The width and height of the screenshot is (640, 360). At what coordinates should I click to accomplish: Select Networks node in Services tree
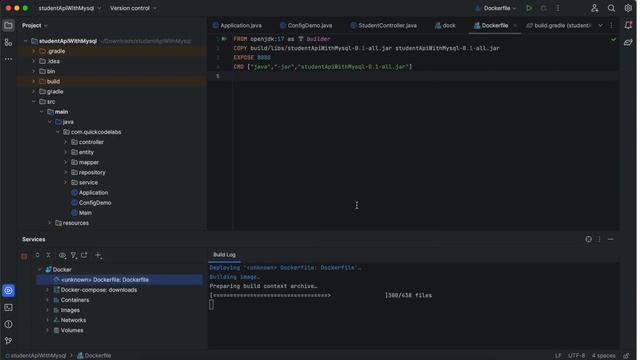click(x=73, y=320)
